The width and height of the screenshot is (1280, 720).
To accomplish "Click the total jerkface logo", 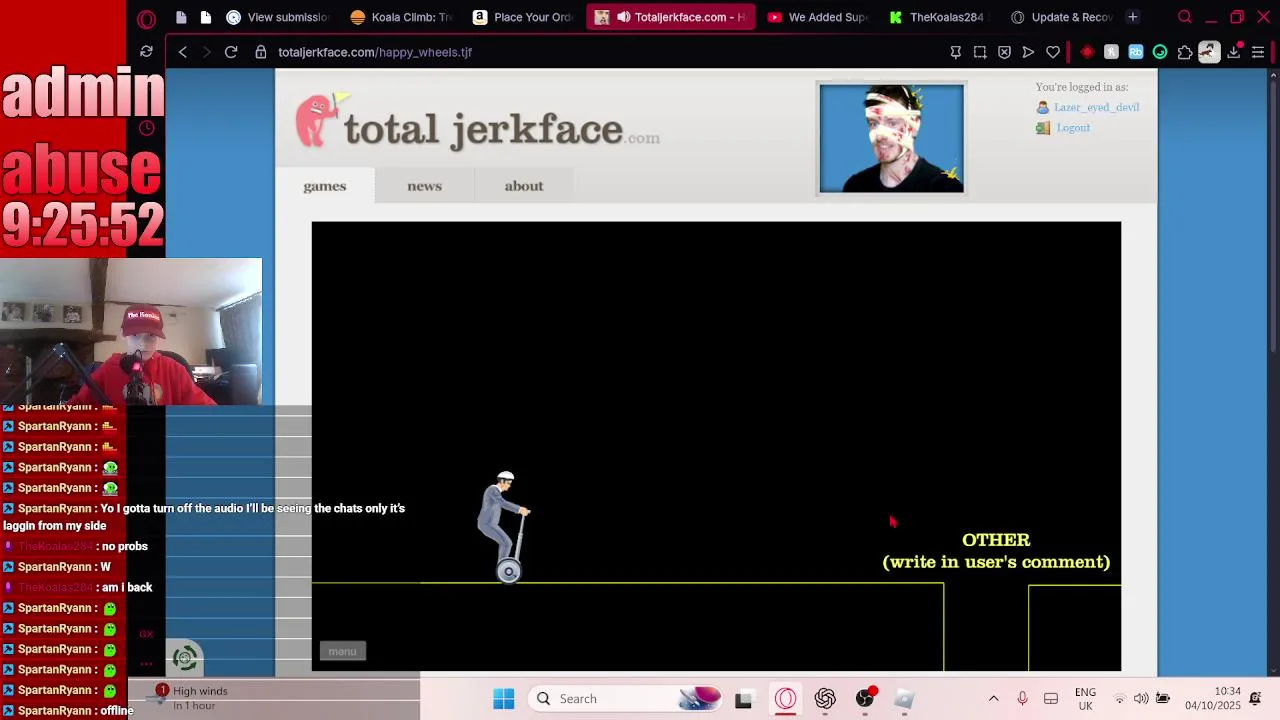I will [x=477, y=123].
